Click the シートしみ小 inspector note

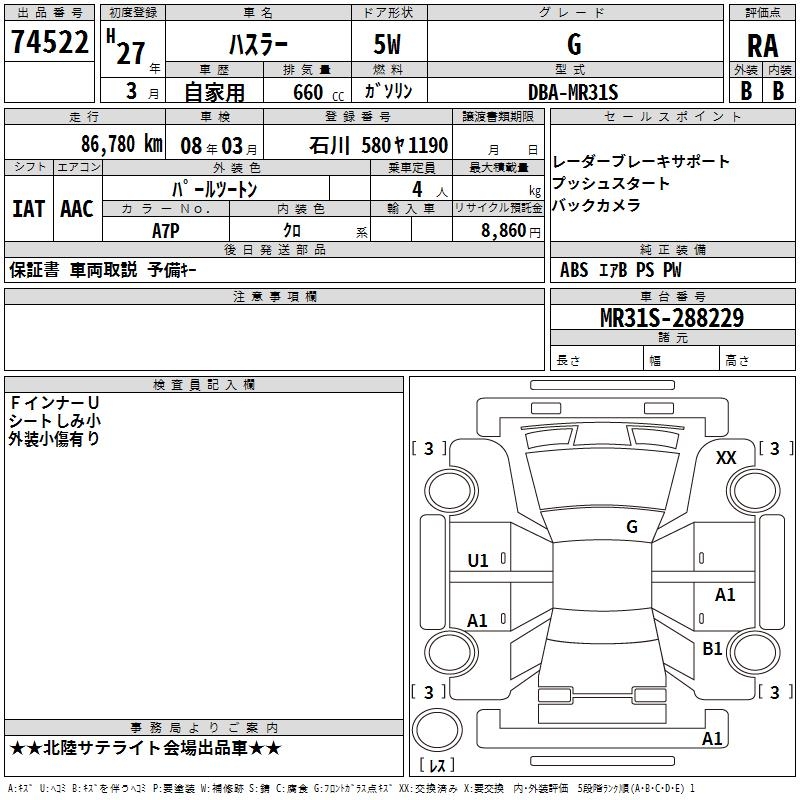[54, 420]
